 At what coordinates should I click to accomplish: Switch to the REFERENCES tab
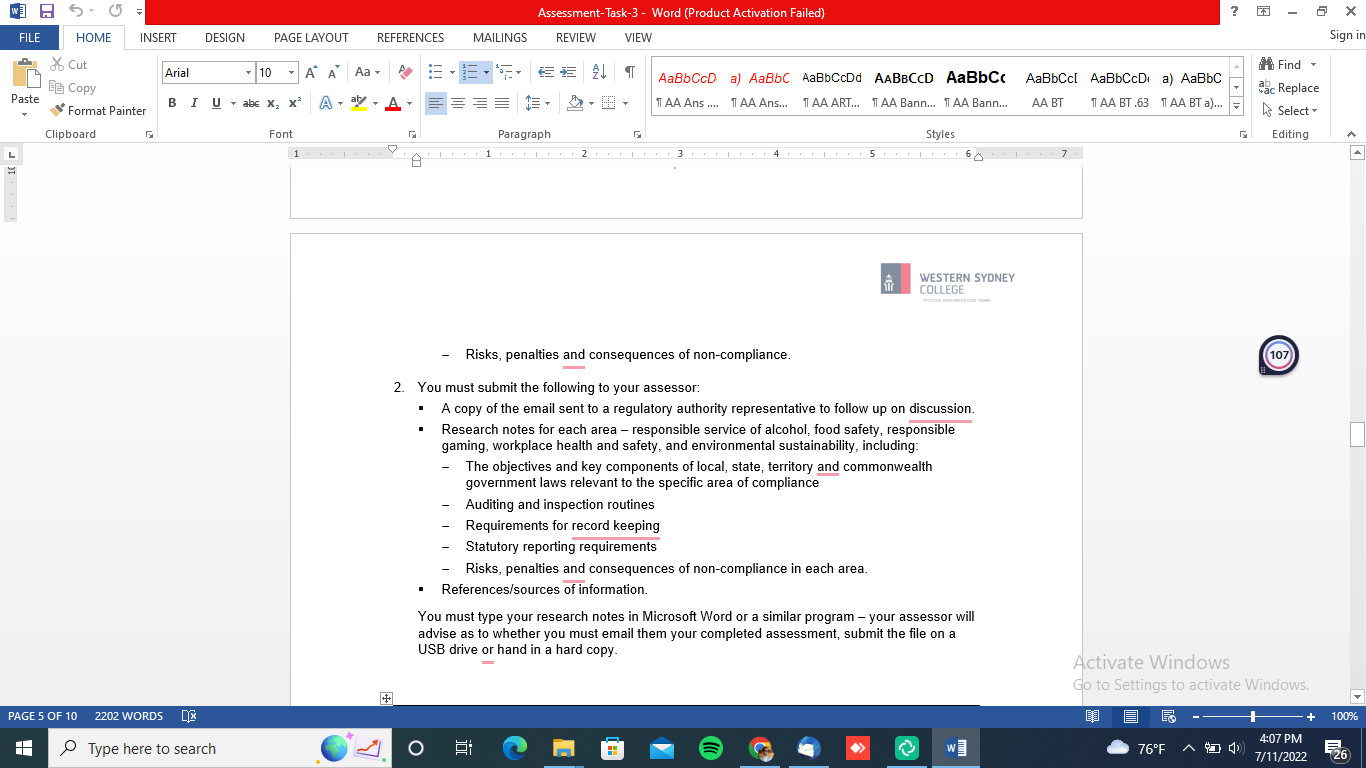410,37
